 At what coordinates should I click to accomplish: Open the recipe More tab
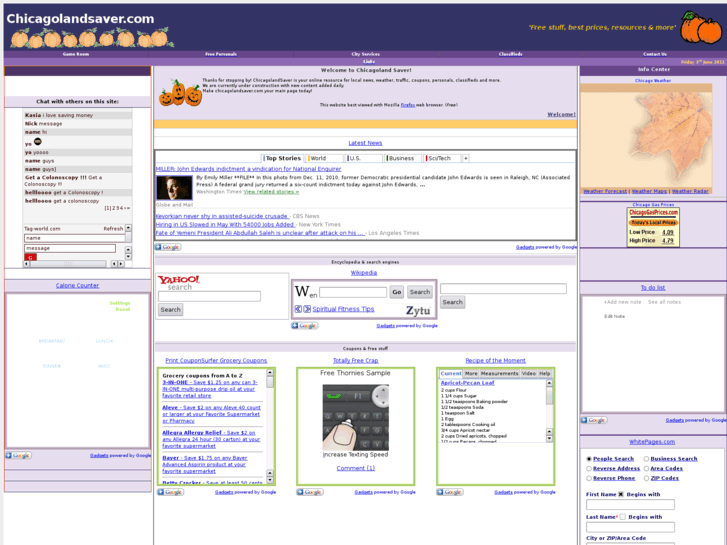471,373
